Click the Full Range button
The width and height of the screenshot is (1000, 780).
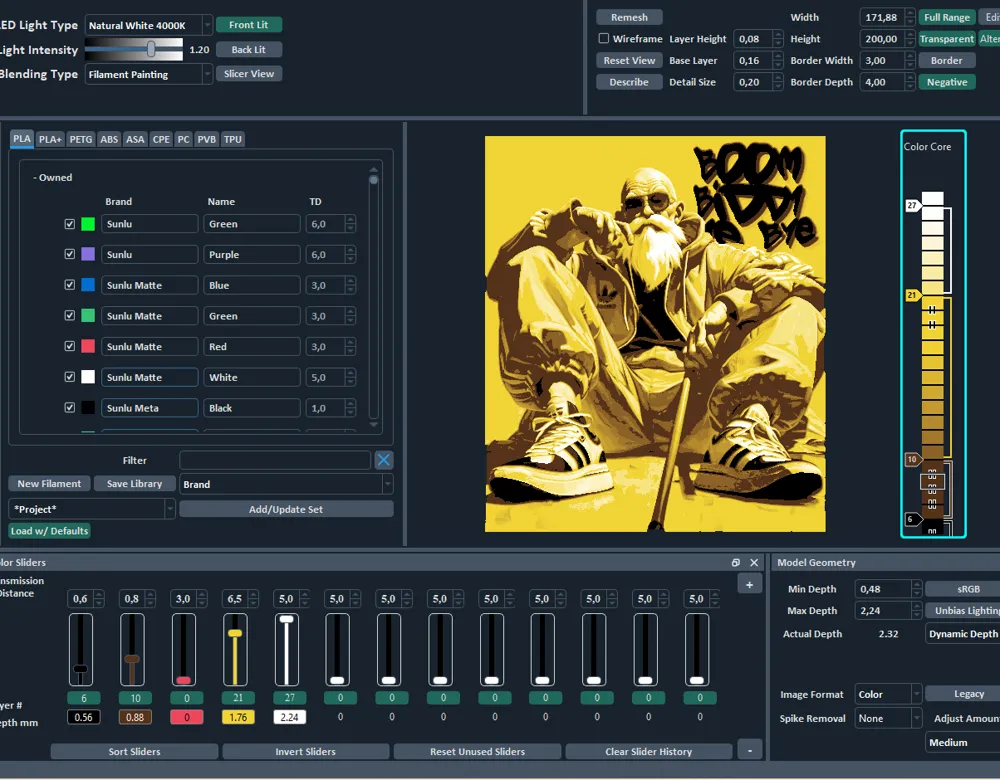tap(946, 17)
